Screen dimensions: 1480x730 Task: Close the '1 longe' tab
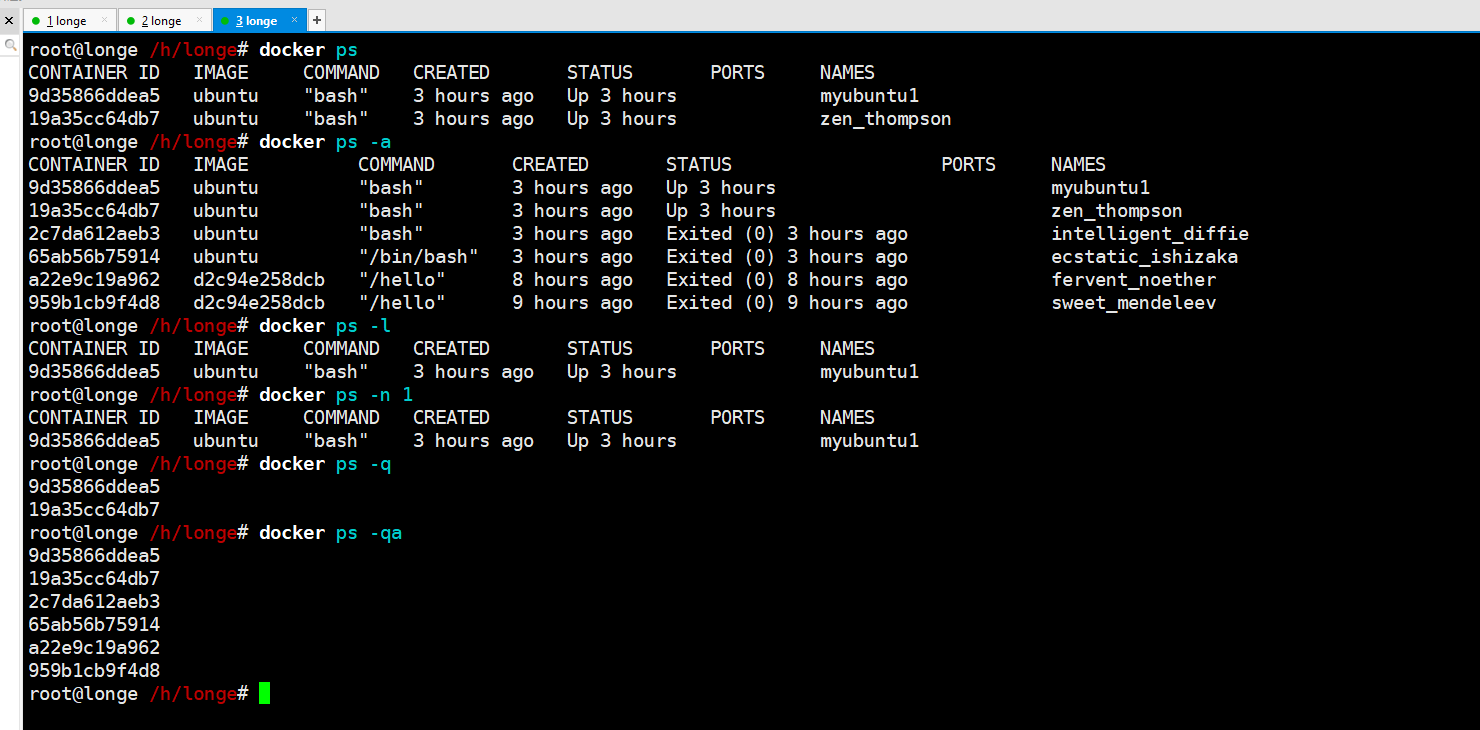(105, 20)
